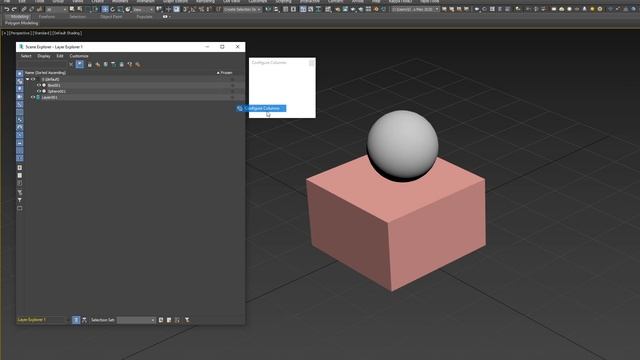Toggle frozen state for Box001
Viewport: 640px width, 360px height.
(x=232, y=85)
